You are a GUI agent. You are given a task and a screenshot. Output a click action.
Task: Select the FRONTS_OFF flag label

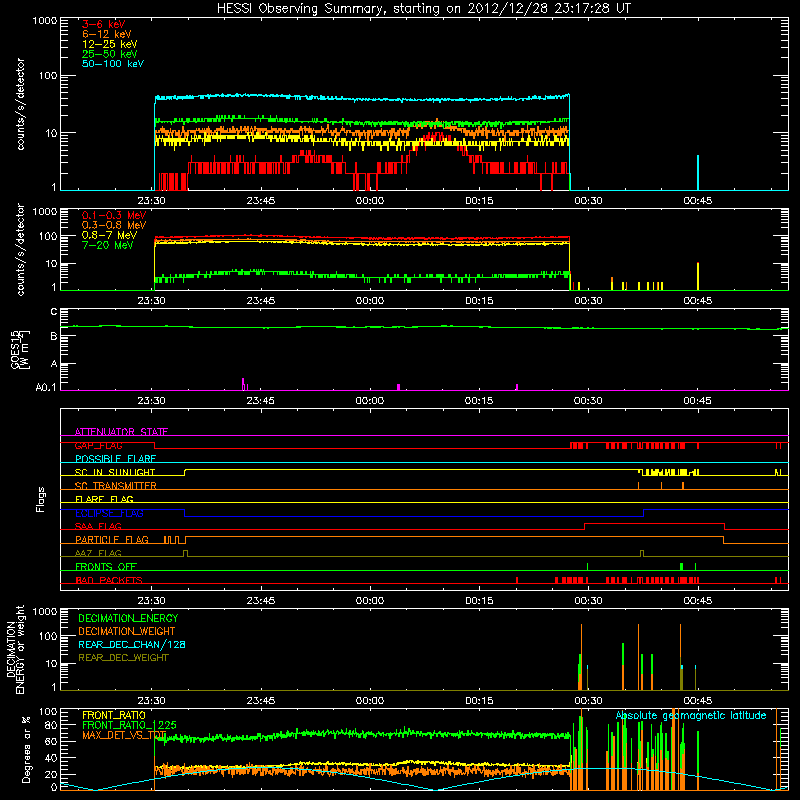pyautogui.click(x=106, y=567)
